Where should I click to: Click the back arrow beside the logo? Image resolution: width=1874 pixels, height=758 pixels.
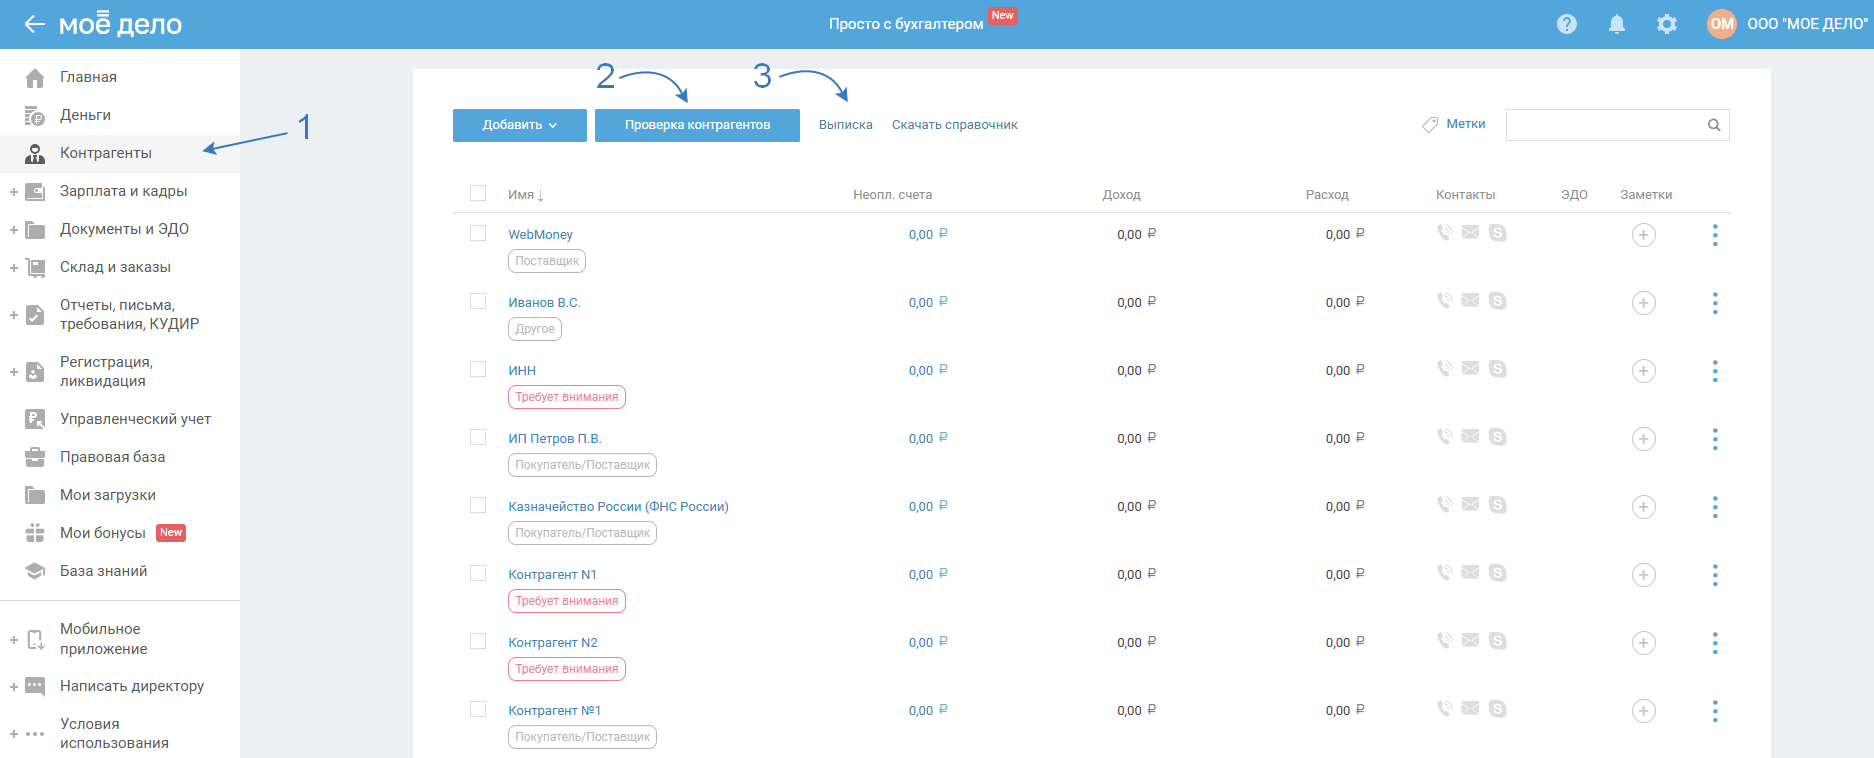click(34, 24)
